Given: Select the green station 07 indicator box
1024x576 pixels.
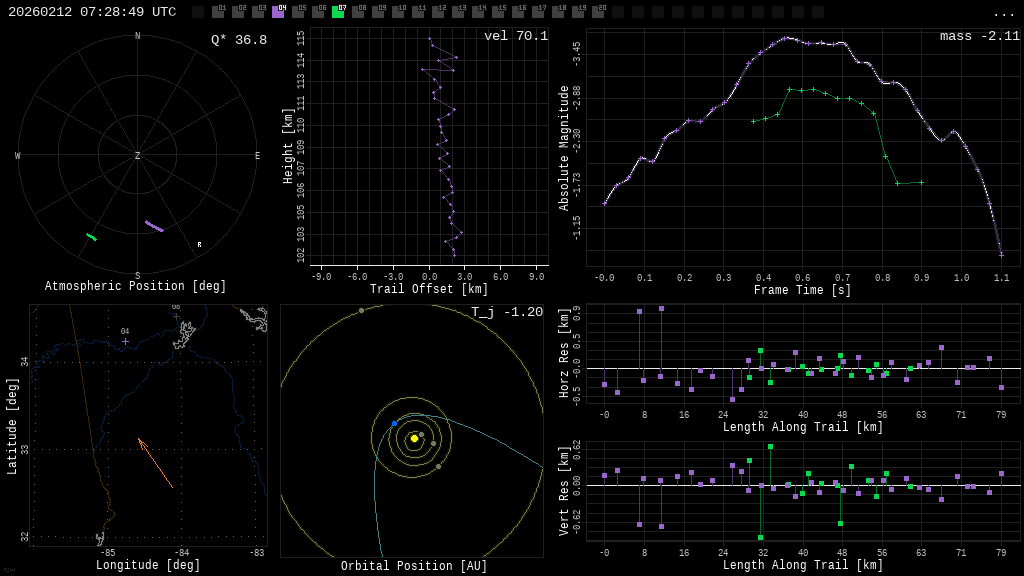Looking at the screenshot, I should 338,12.
